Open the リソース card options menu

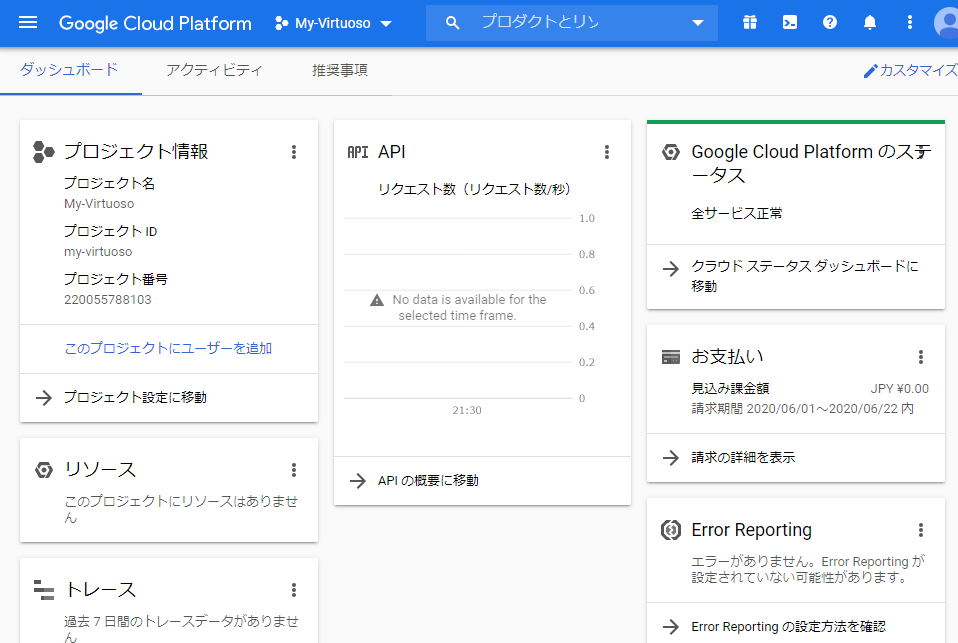pos(294,470)
